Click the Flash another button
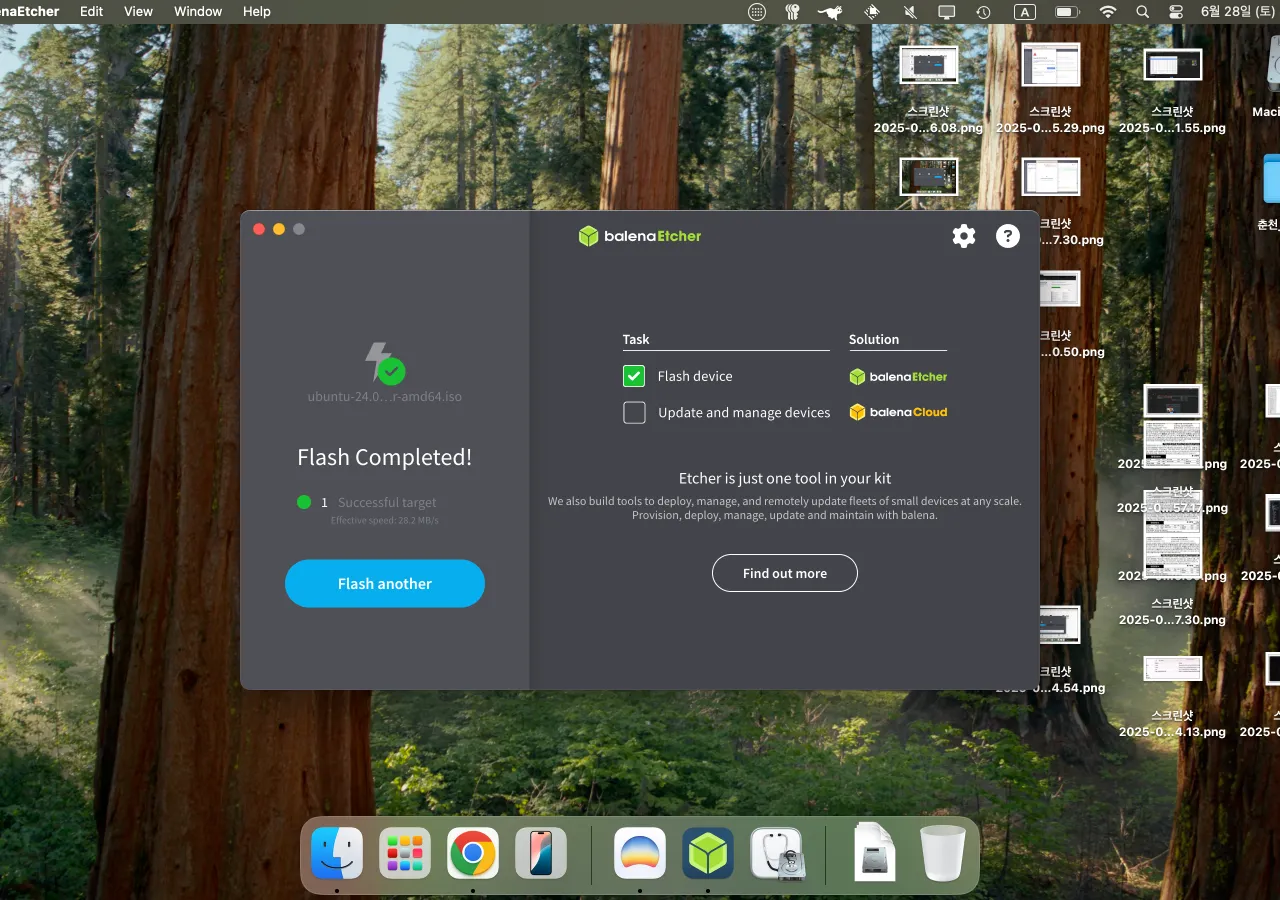Screen dimensions: 1280x900 384,583
